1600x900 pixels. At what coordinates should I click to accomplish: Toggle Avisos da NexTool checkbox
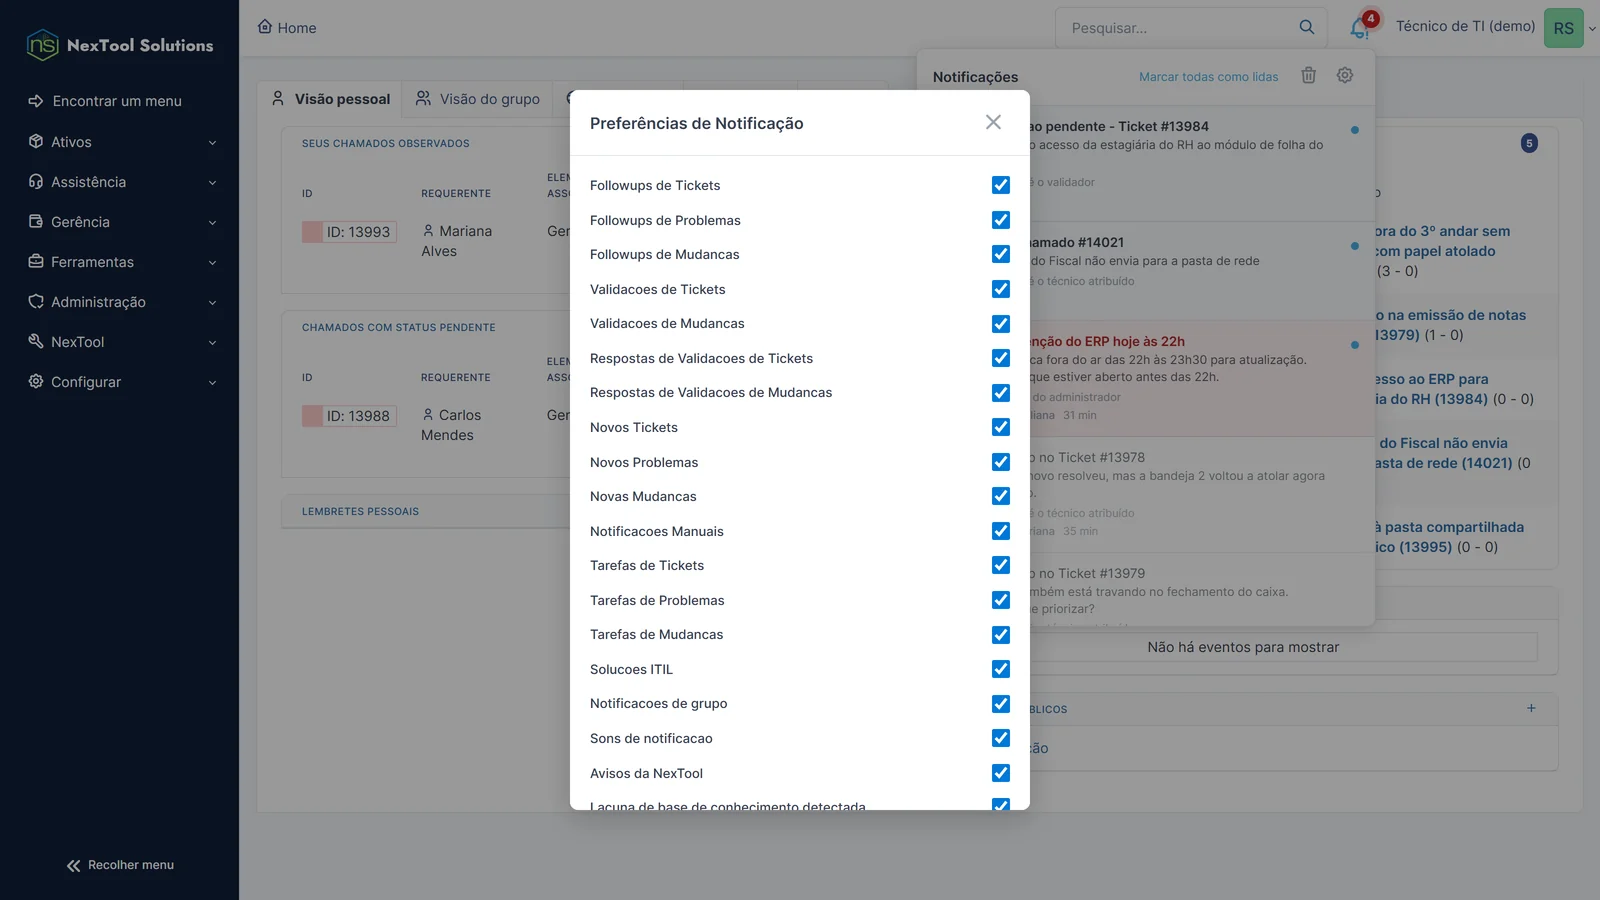pos(1001,773)
